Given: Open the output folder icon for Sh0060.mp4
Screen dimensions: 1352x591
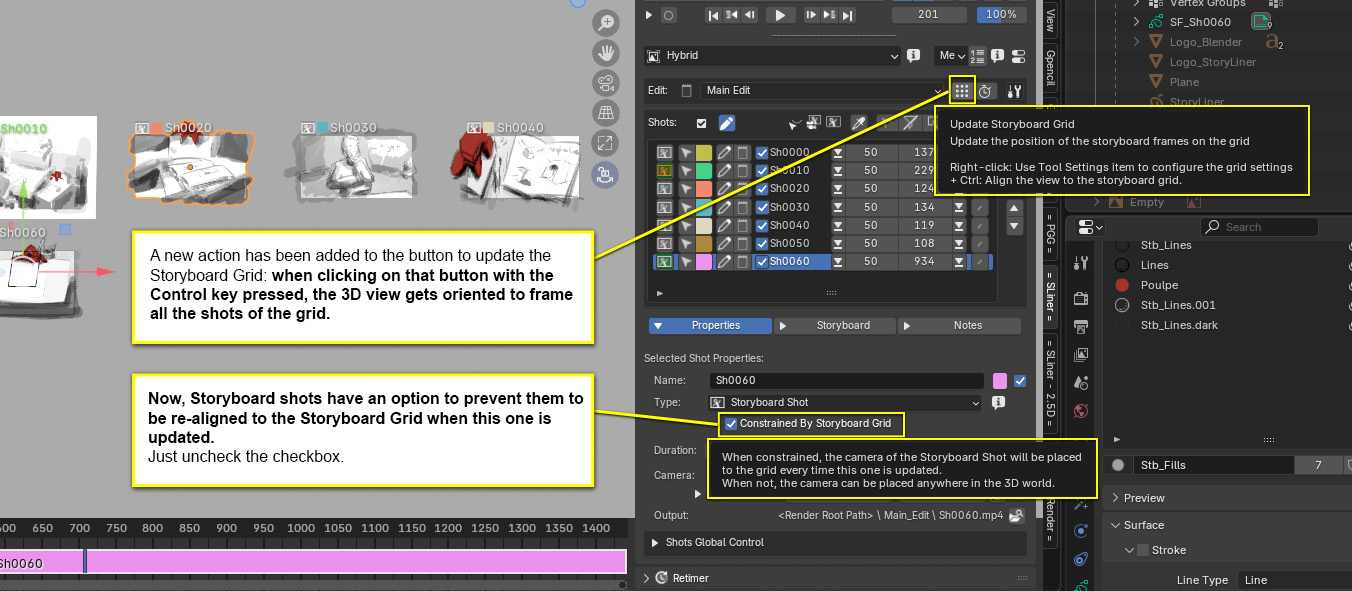Looking at the screenshot, I should [x=1016, y=516].
